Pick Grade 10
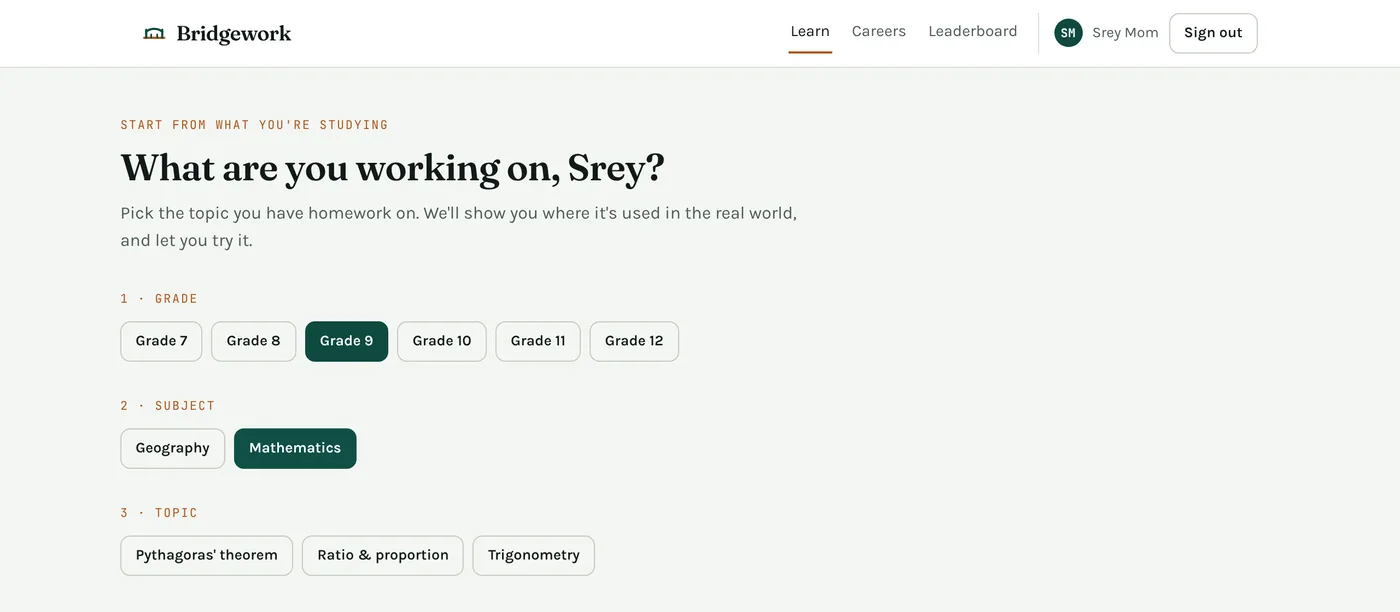This screenshot has height=612, width=1400. click(442, 341)
